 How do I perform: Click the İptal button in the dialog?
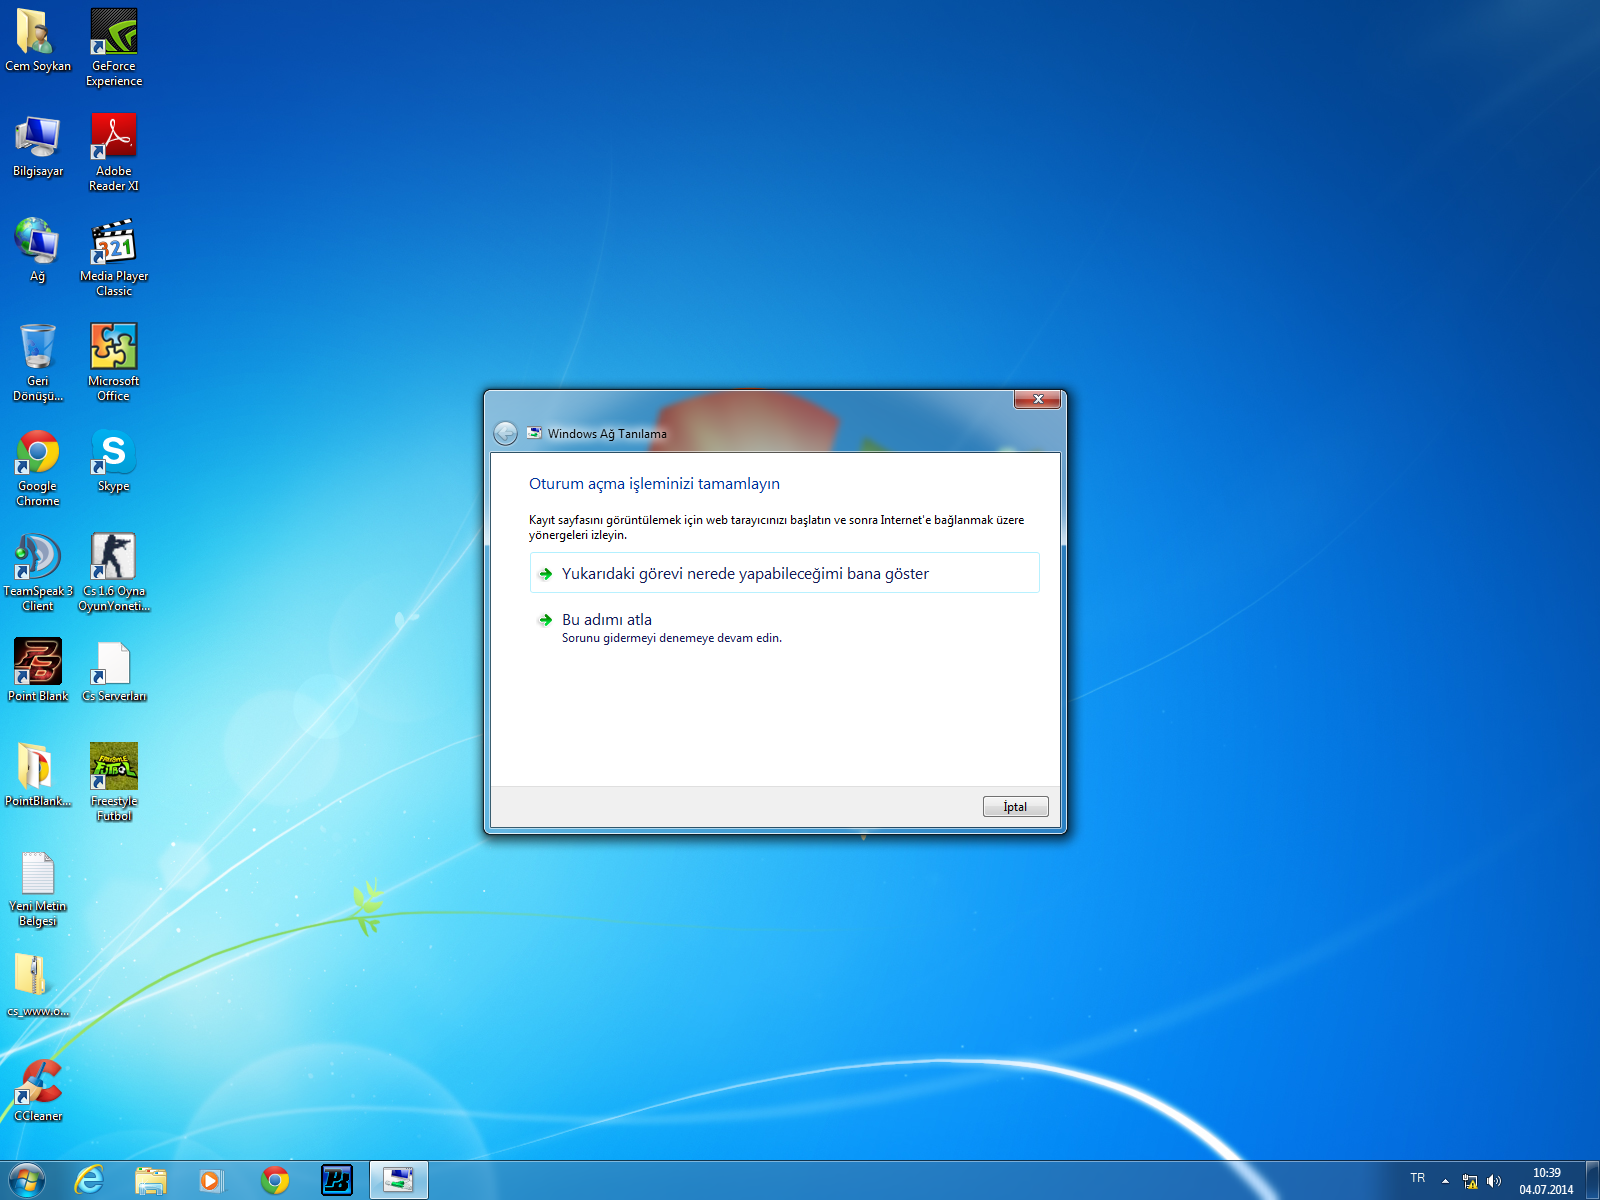pyautogui.click(x=1015, y=807)
